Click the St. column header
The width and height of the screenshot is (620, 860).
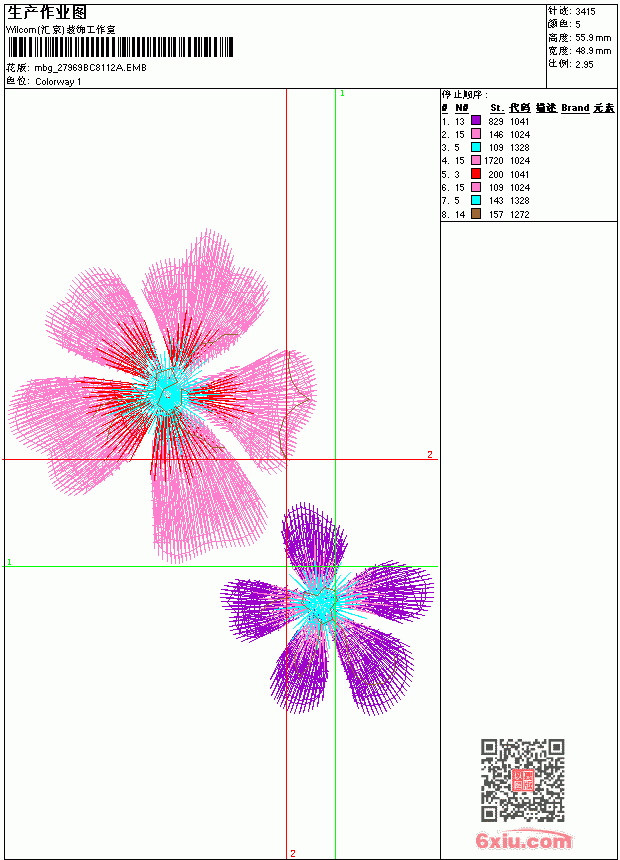tap(497, 108)
